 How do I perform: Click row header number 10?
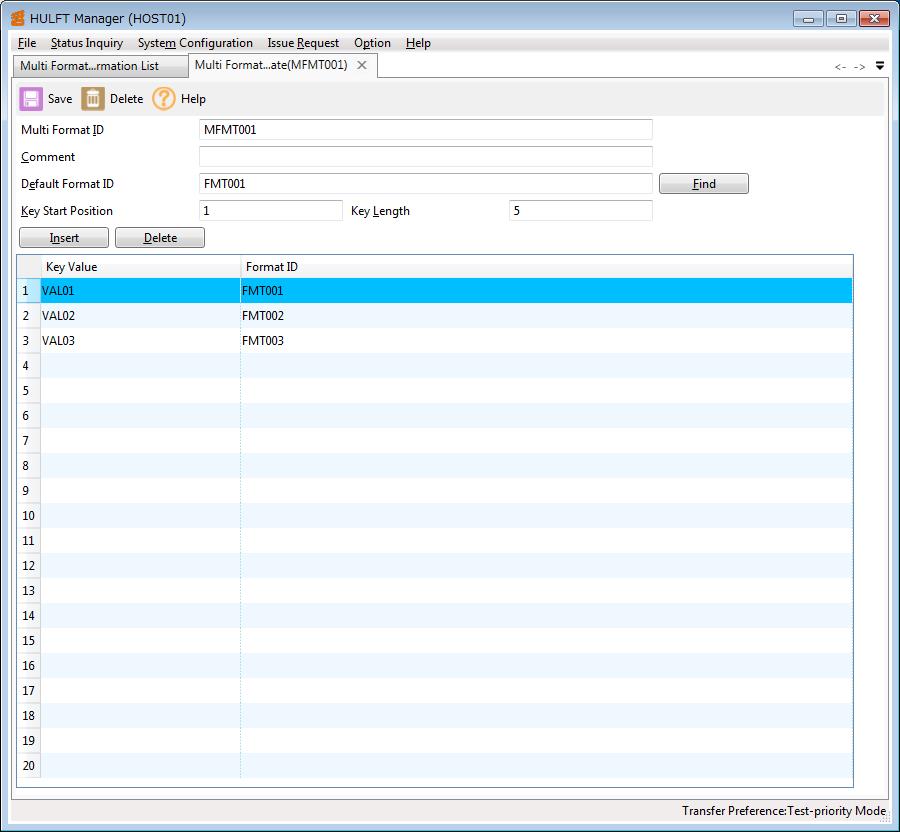tap(28, 515)
